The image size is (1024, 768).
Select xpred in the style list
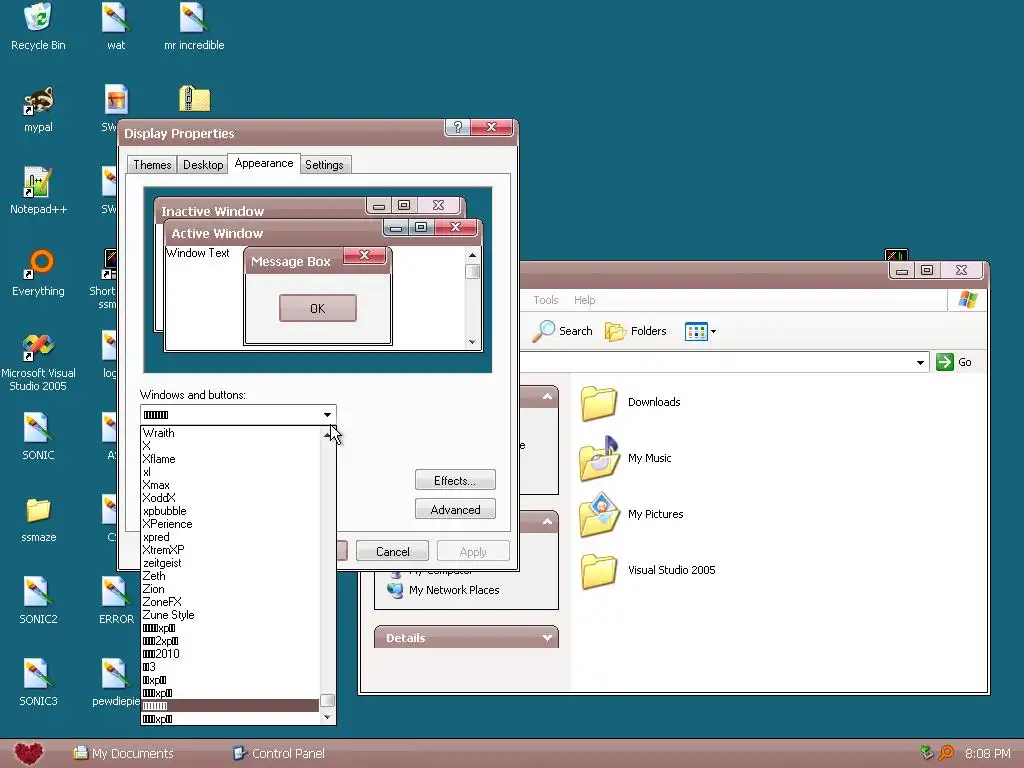(230, 537)
